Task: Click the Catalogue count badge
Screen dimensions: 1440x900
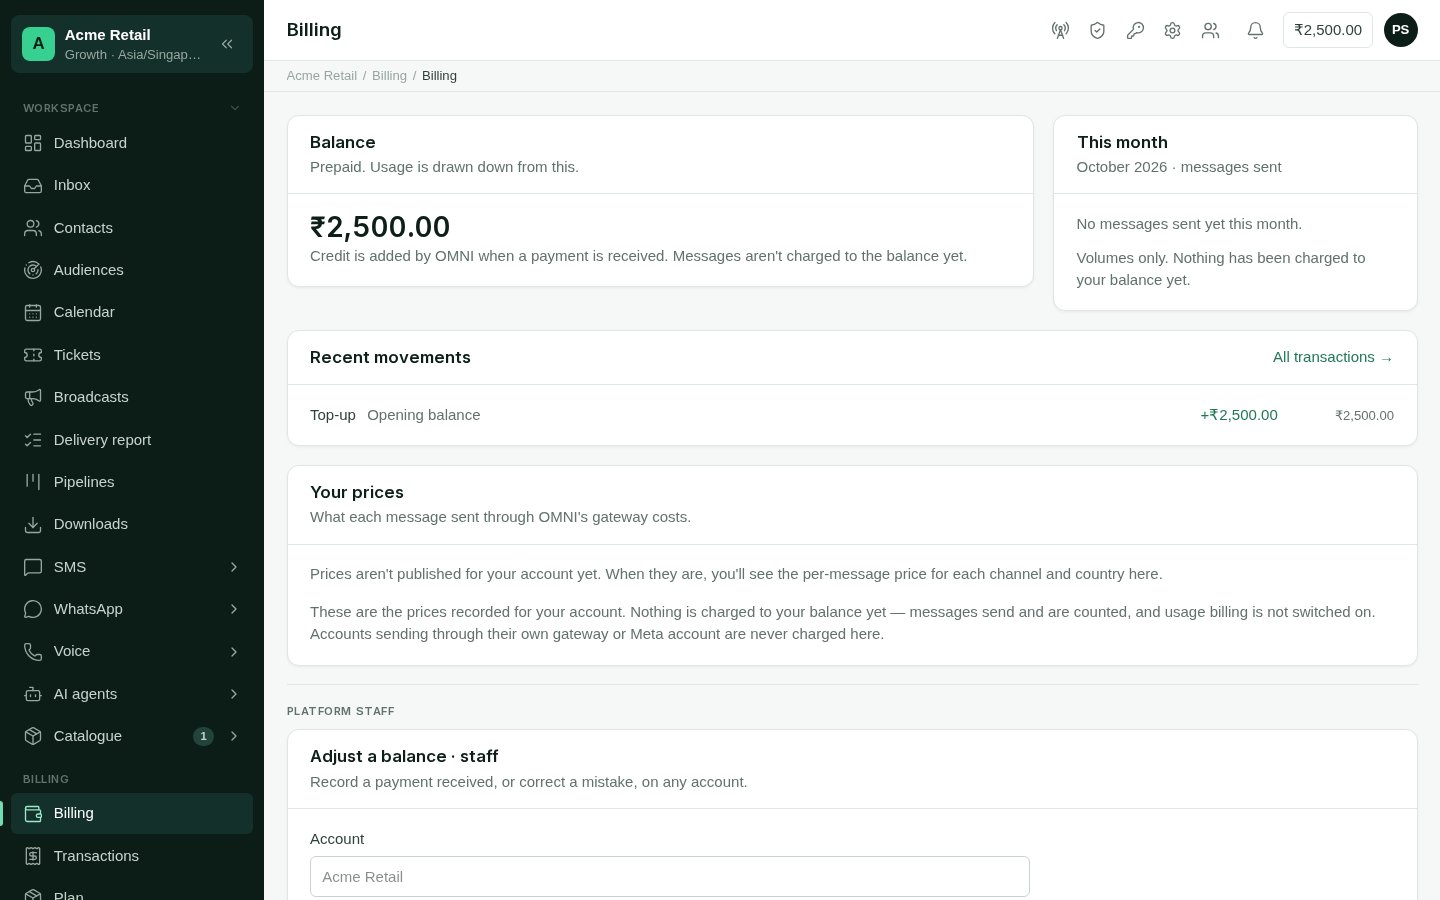Action: [x=203, y=736]
